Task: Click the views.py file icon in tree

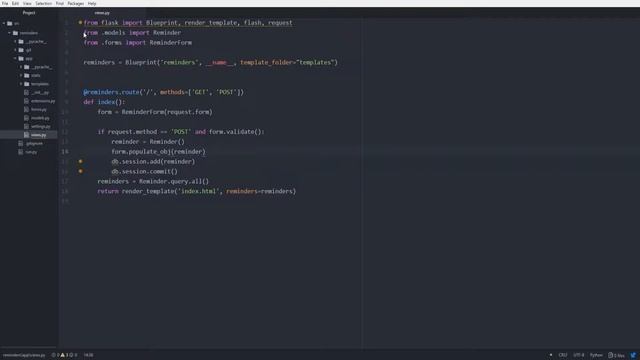Action: (27, 135)
